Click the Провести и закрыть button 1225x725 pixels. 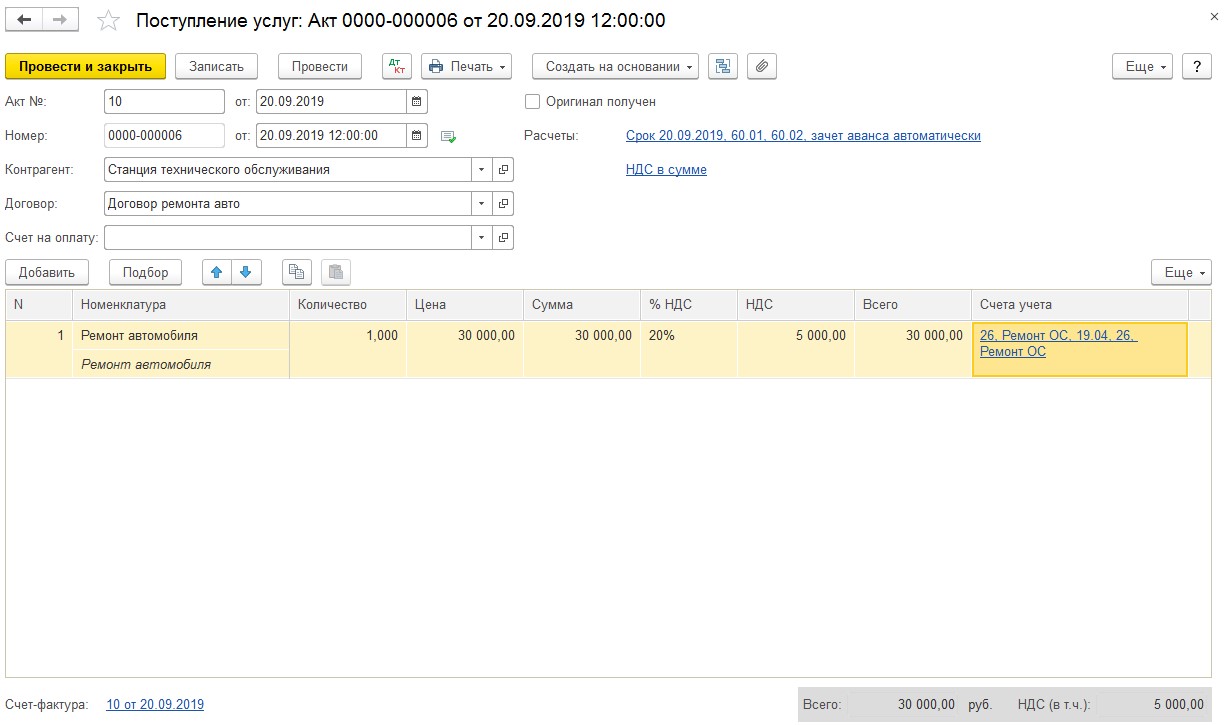pos(85,67)
